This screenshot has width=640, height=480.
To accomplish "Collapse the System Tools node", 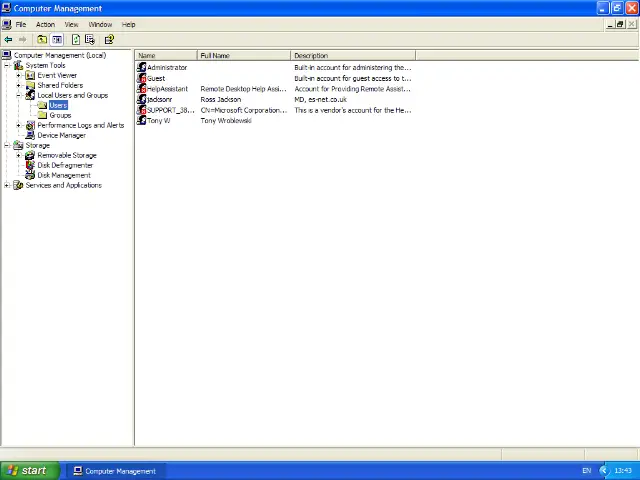I will [7, 65].
